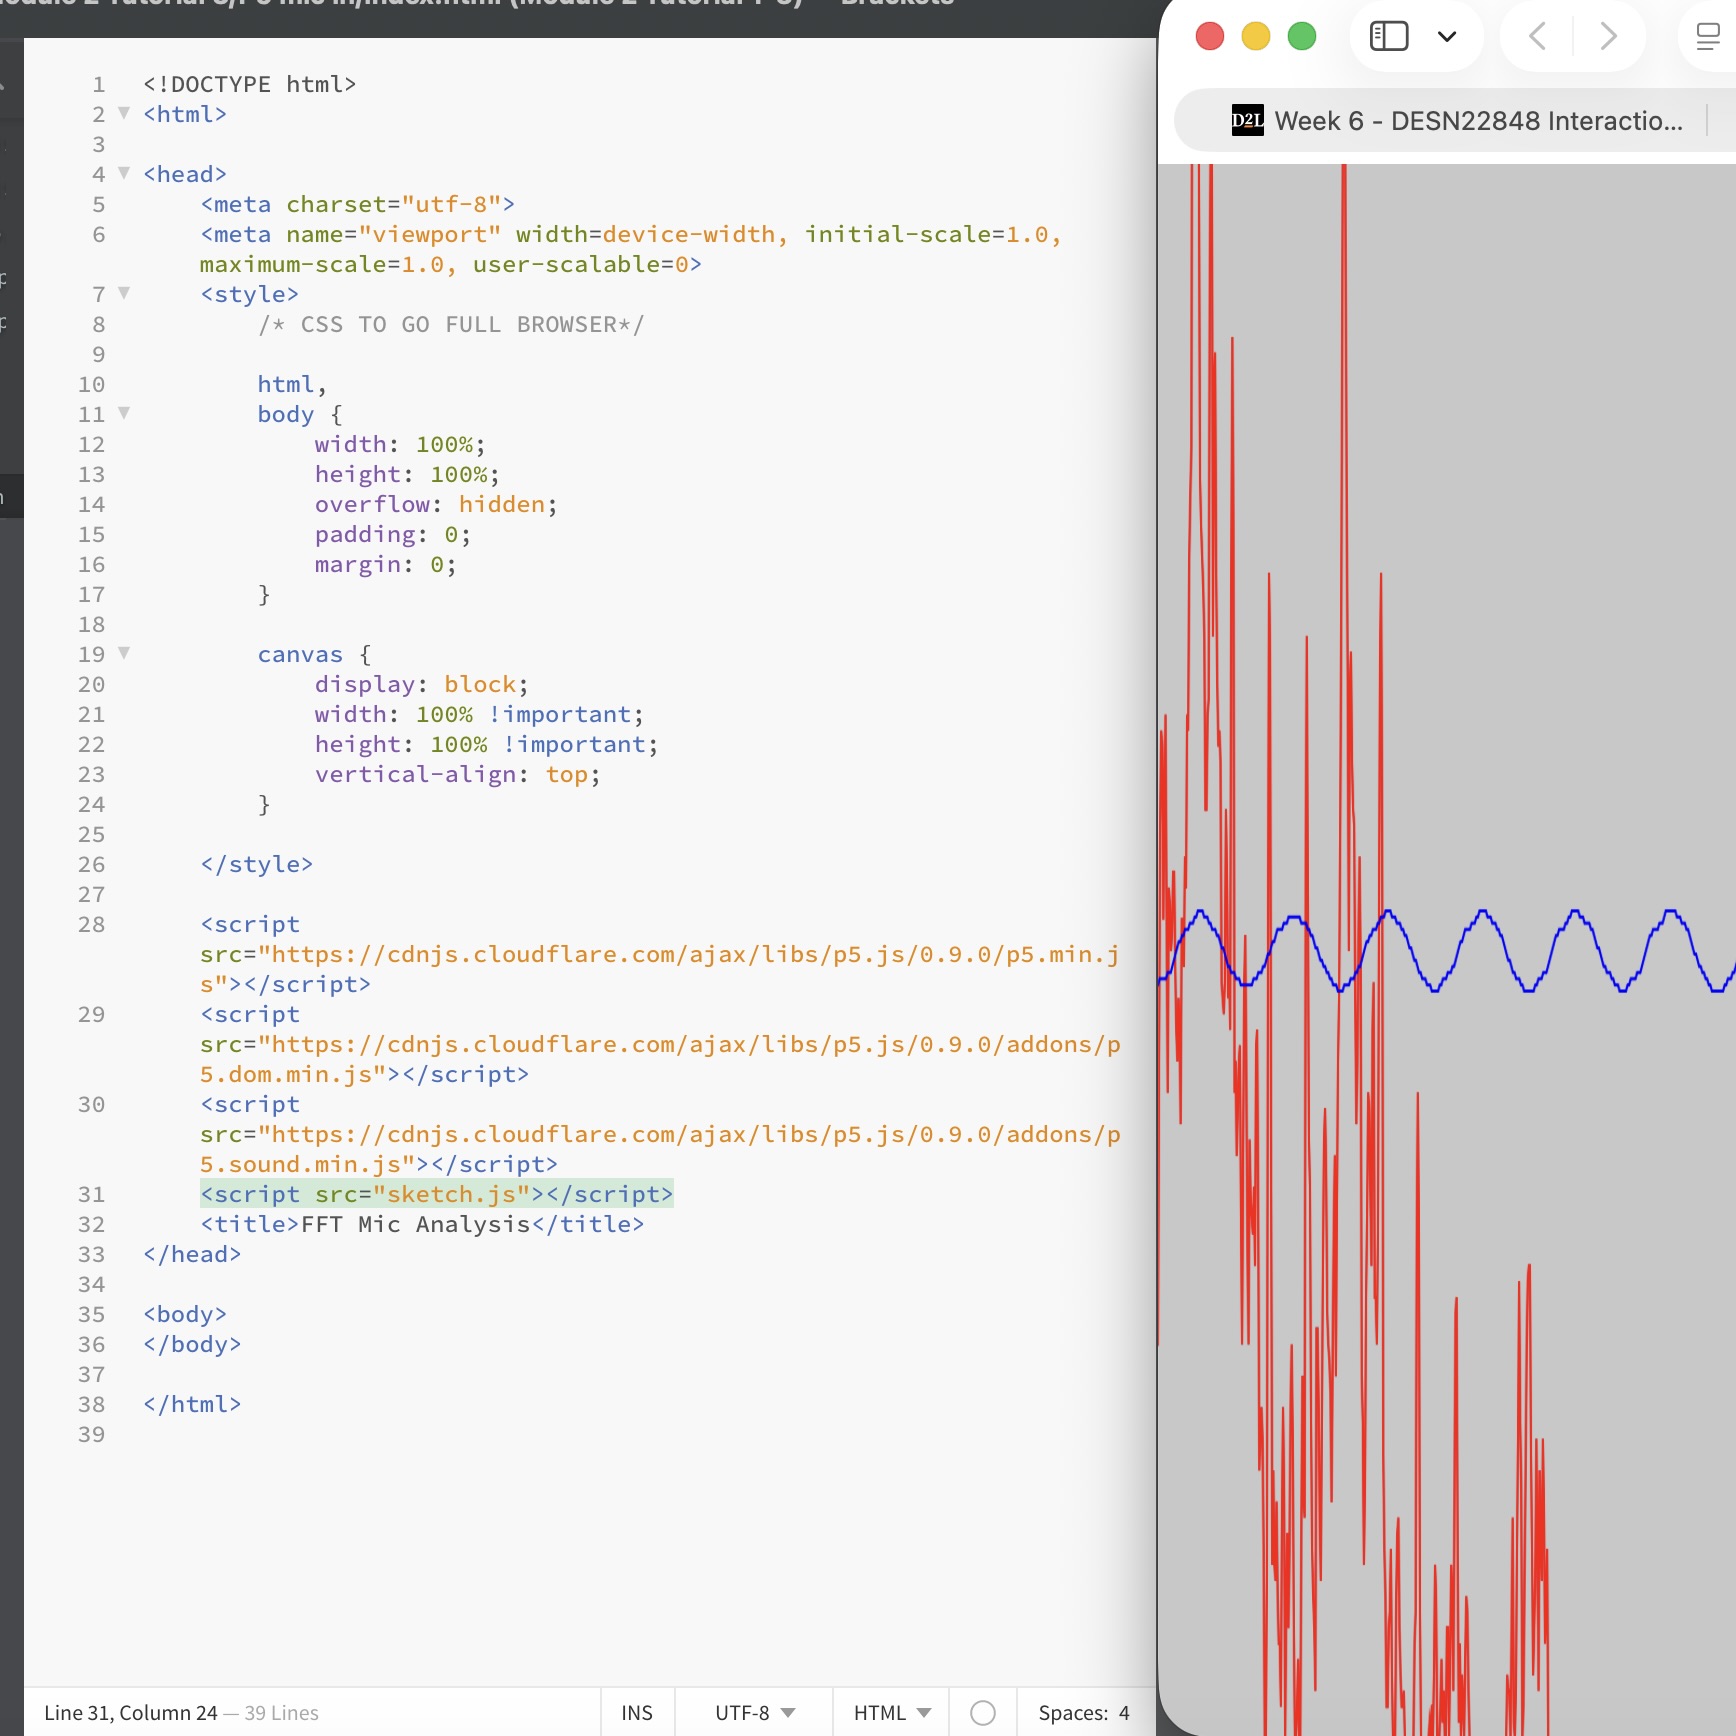Toggle the Safari sidebar icon
The image size is (1736, 1736).
pos(1387,36)
